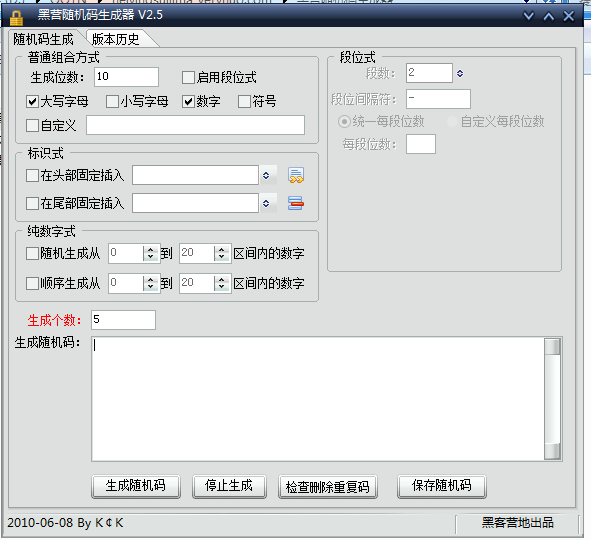Click the add header list icon
Viewport: 591px width, 540px height.
tap(296, 175)
